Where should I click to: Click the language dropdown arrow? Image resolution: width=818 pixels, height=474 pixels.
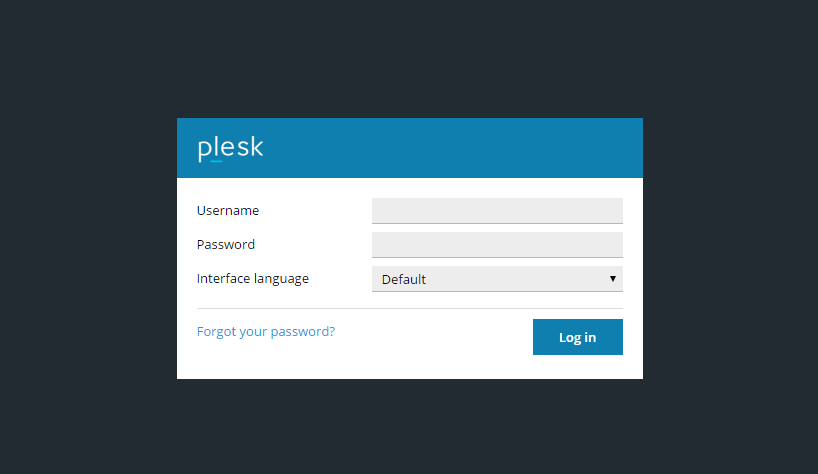point(612,279)
